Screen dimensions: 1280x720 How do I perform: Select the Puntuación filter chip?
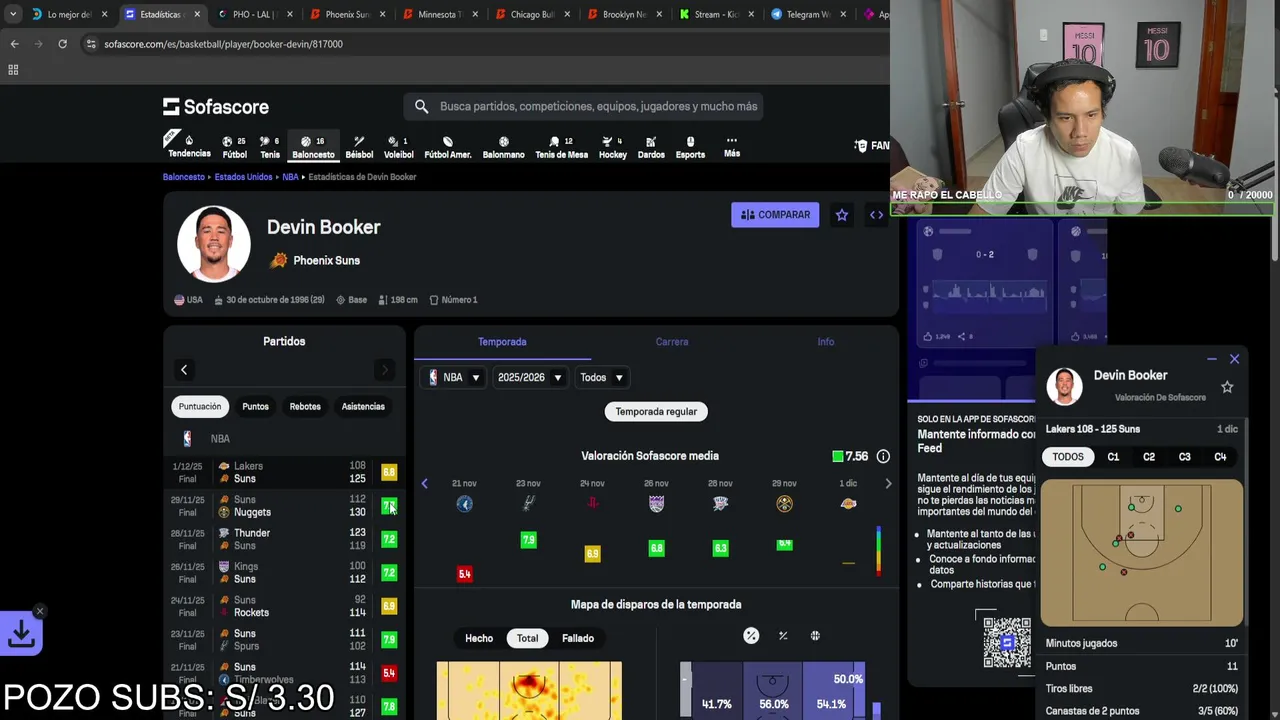200,407
